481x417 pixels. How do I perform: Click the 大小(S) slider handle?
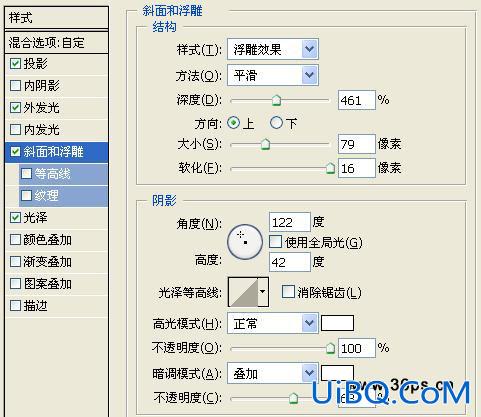point(265,144)
